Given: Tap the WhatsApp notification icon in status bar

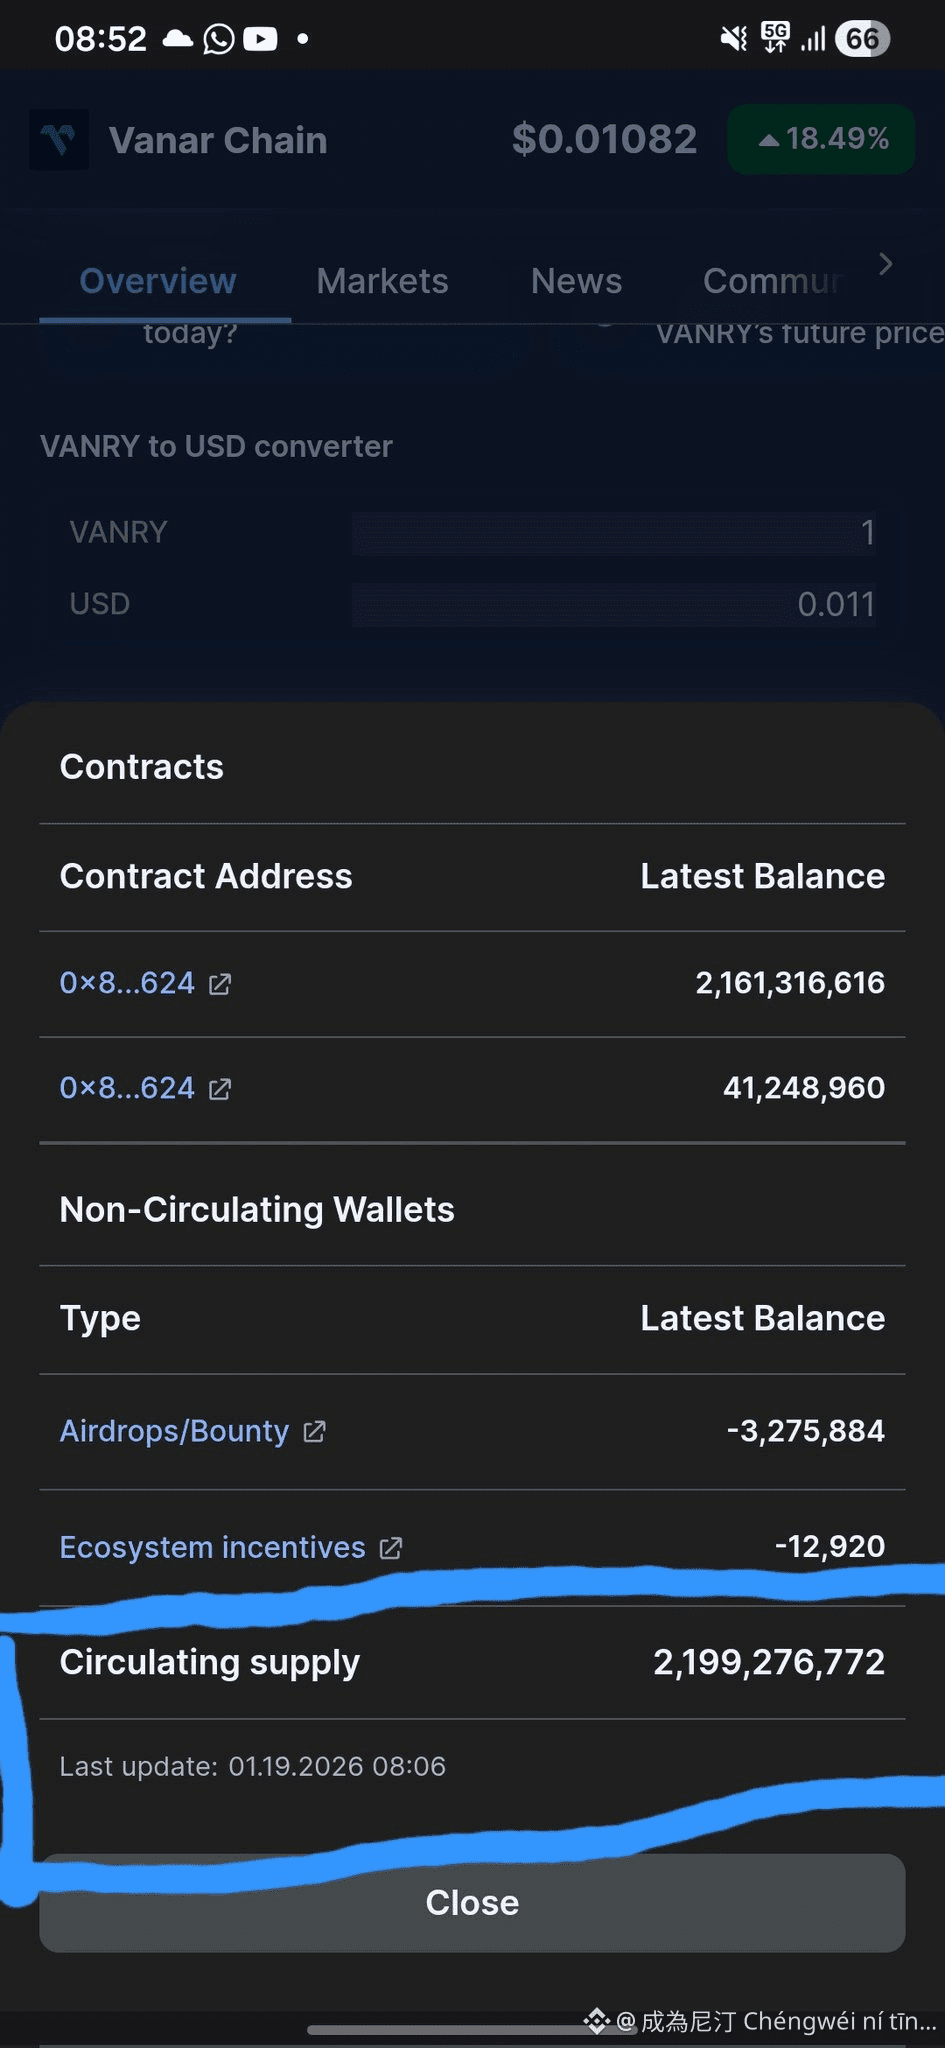Looking at the screenshot, I should coord(218,39).
